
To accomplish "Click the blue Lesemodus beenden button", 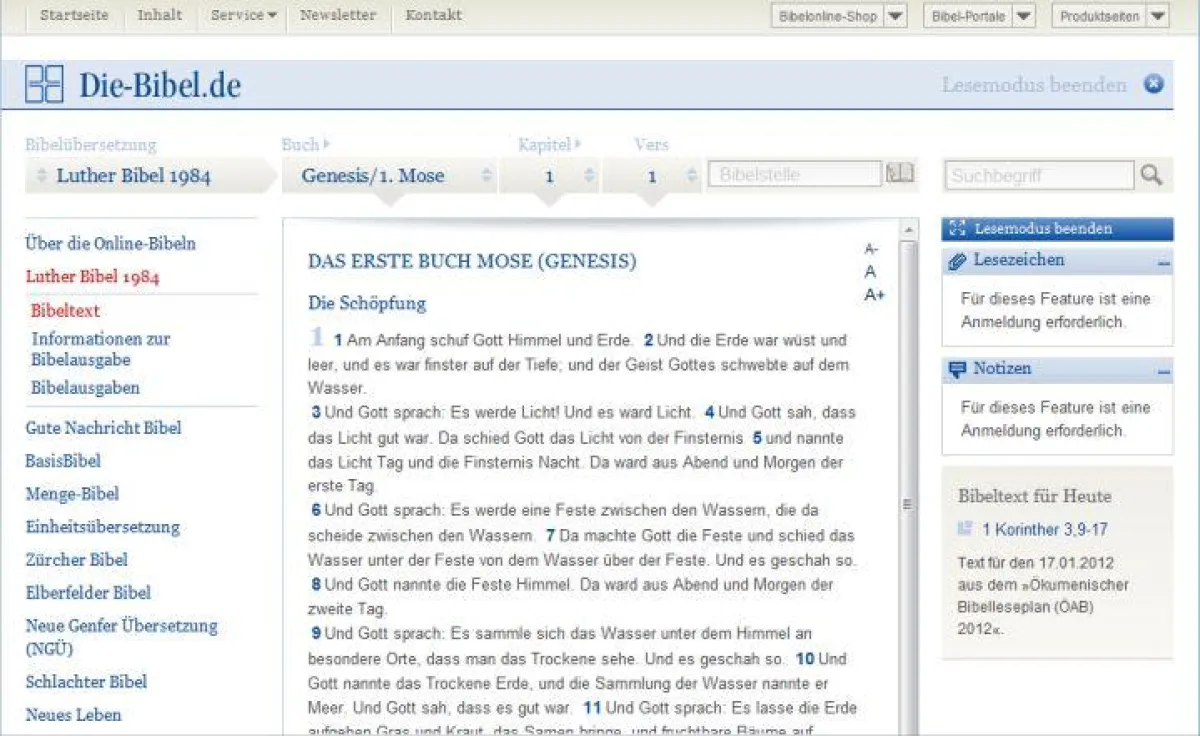I will (x=1057, y=229).
